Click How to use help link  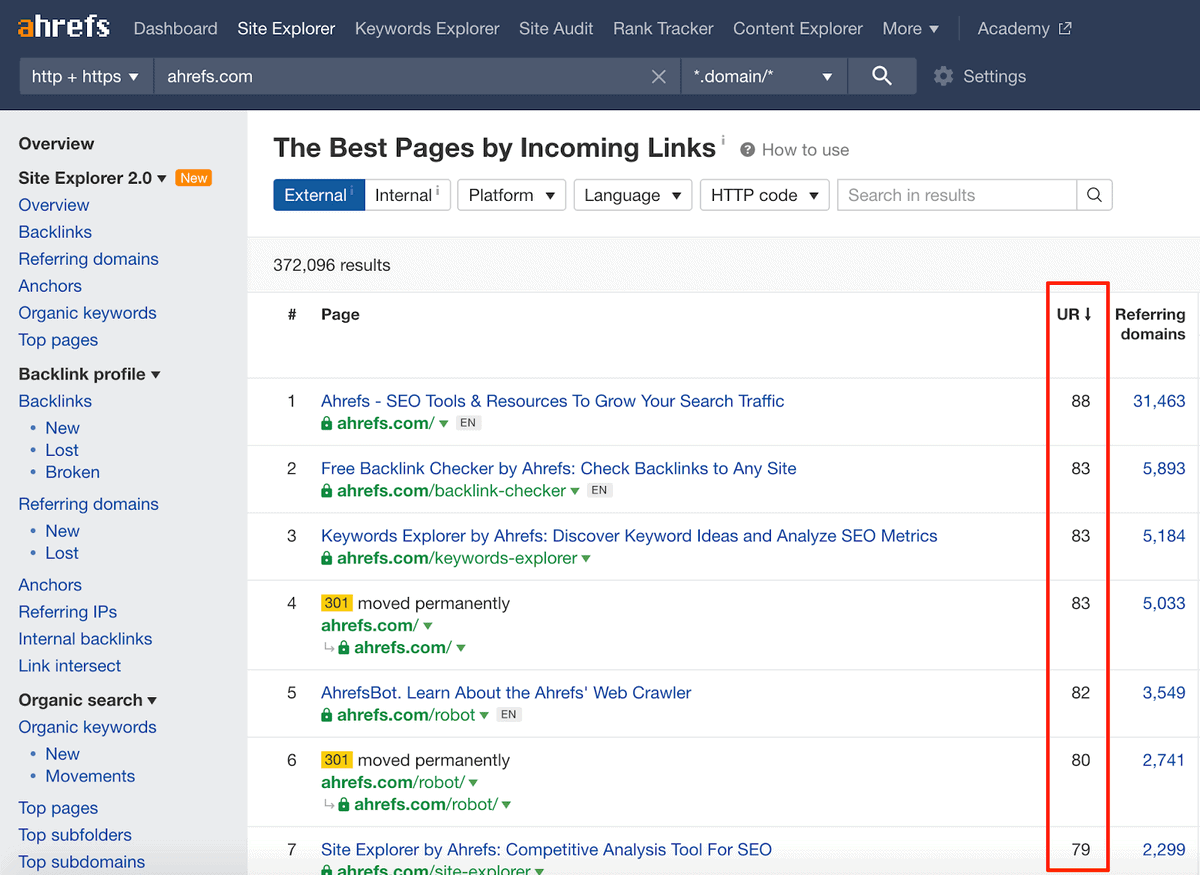click(x=805, y=150)
